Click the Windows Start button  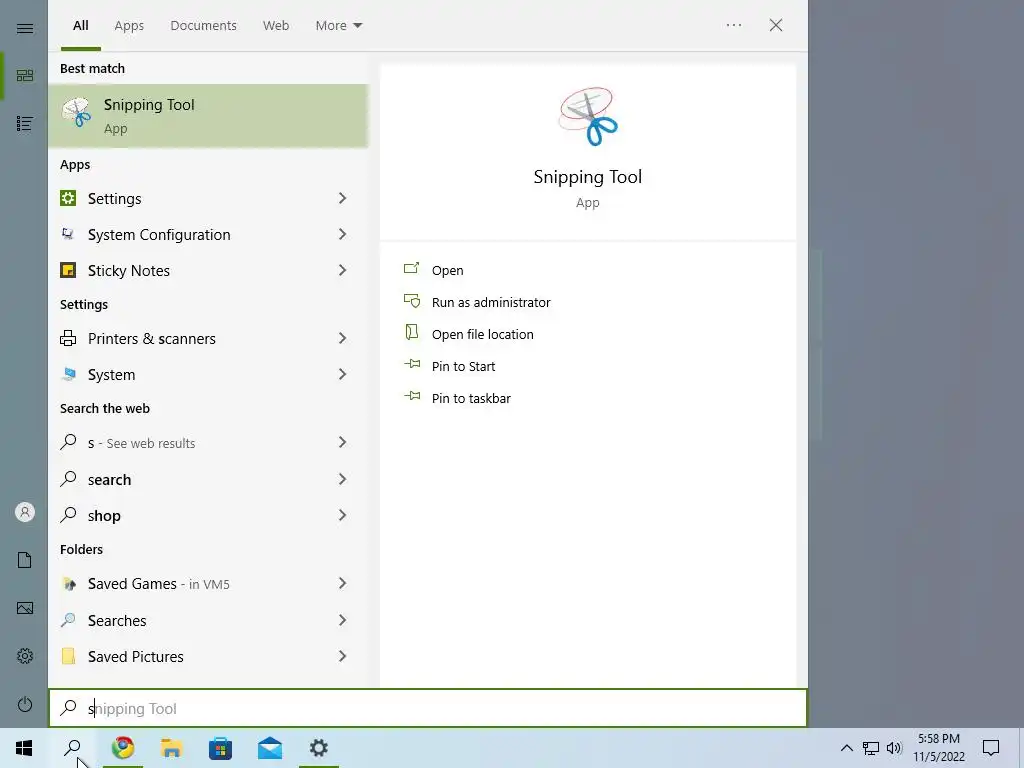coord(24,748)
